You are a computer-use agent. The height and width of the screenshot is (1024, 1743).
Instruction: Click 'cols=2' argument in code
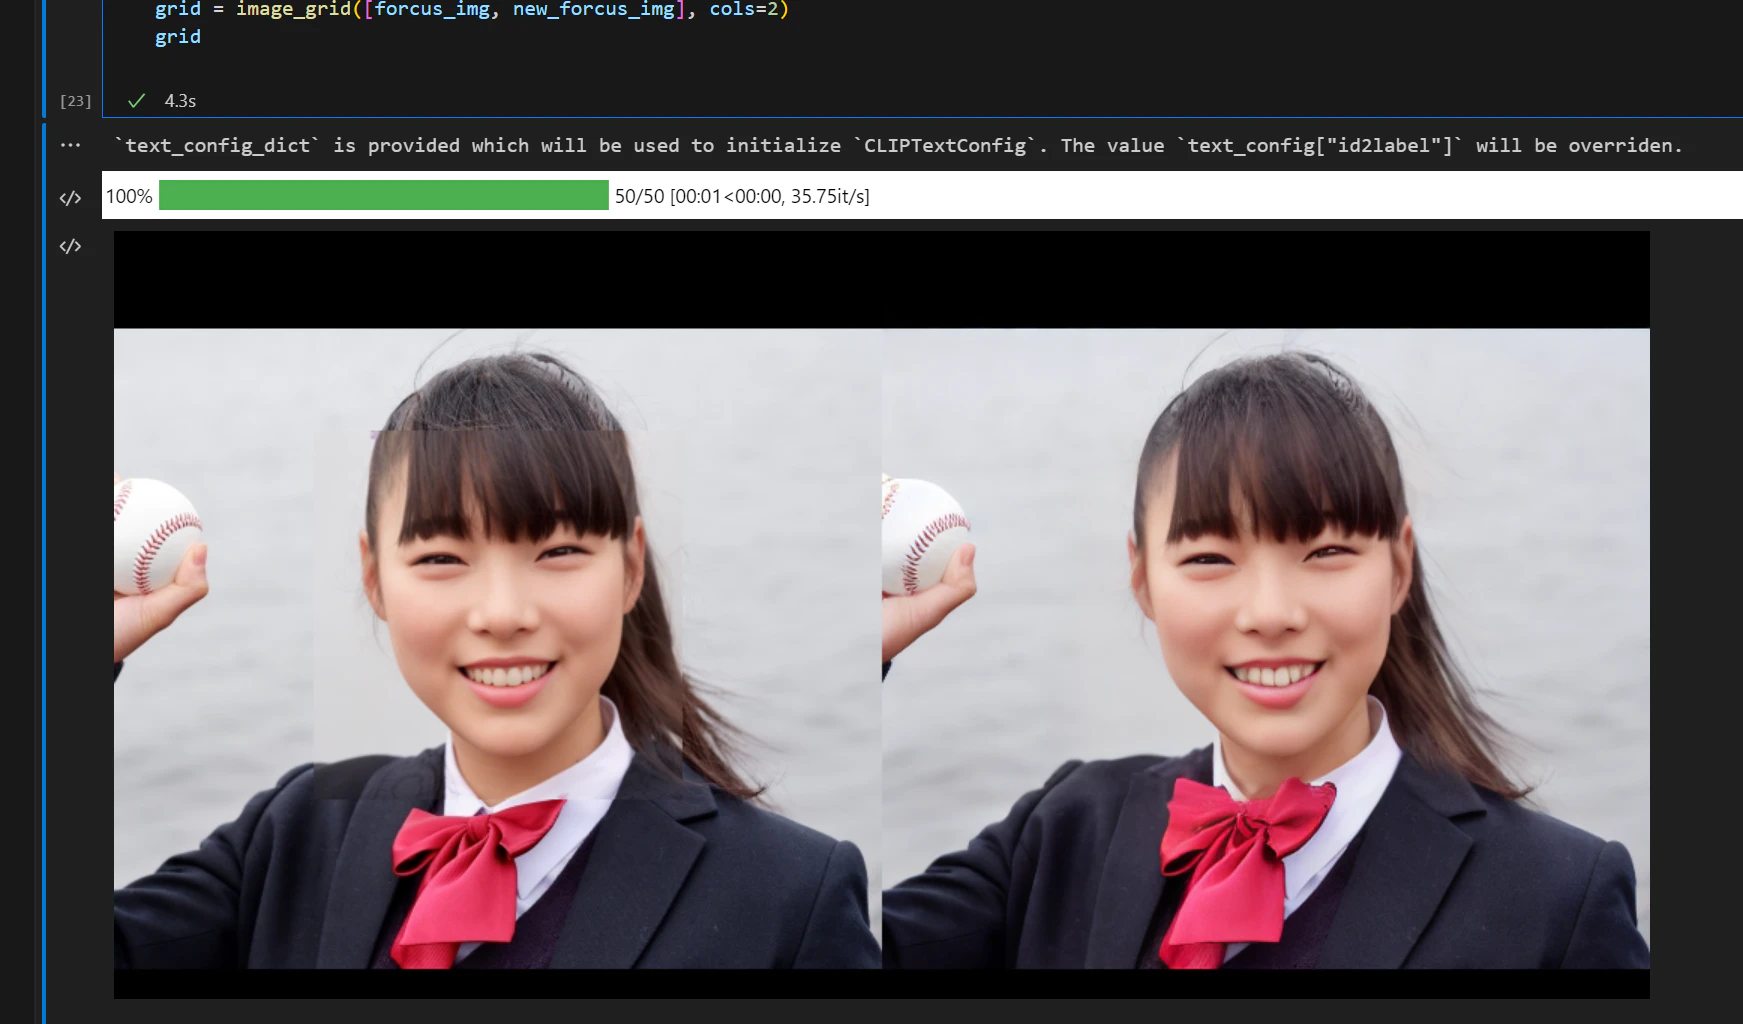point(744,9)
